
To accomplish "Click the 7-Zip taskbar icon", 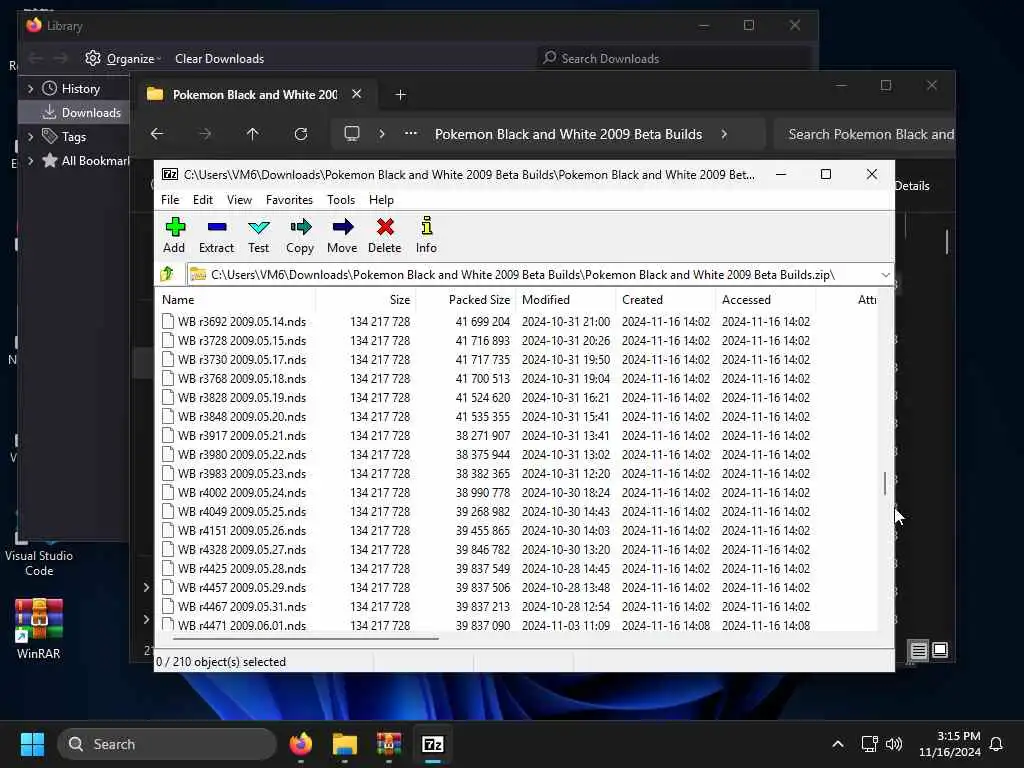I will click(433, 744).
